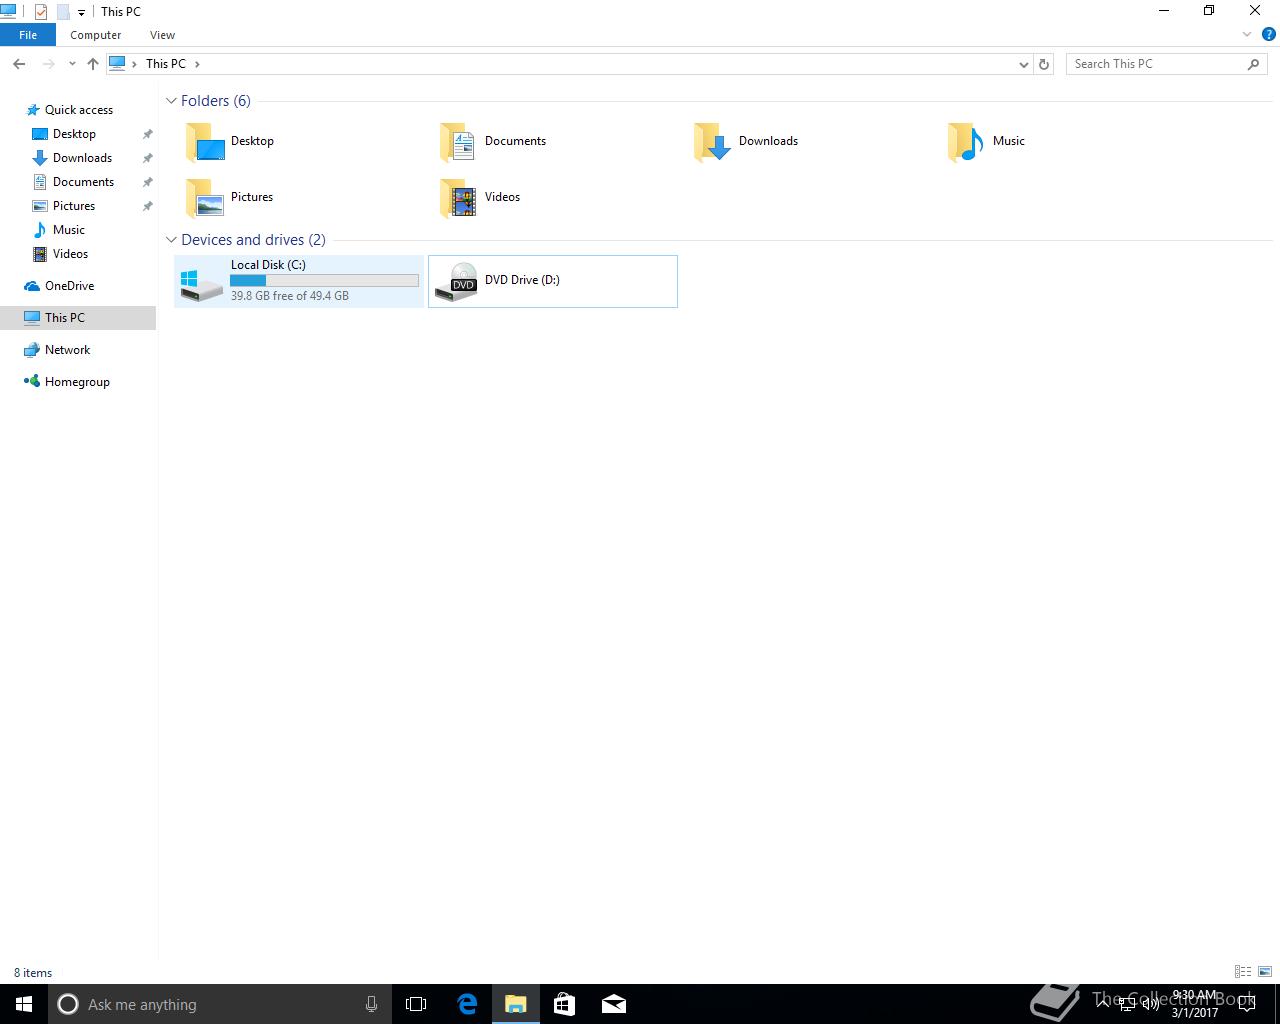This screenshot has height=1024, width=1280.
Task: Show hidden tray icons chevron
Action: pos(1103,1004)
